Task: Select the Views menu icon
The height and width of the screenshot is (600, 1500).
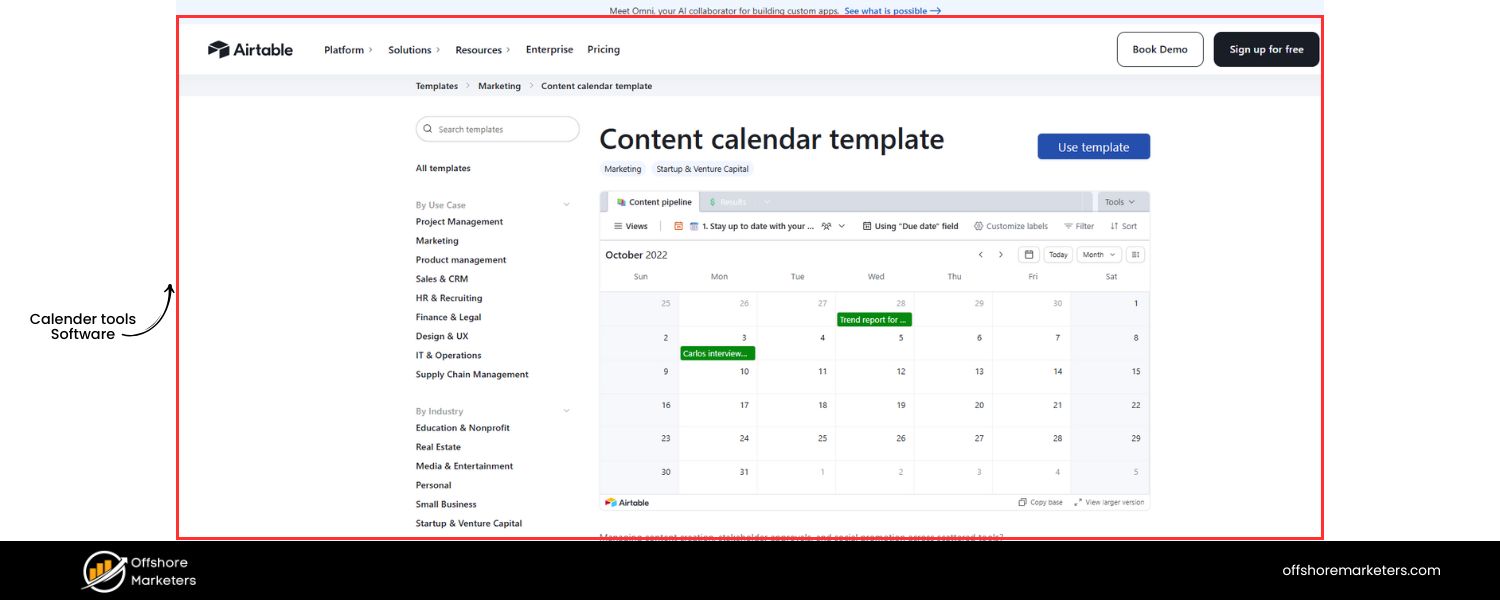Action: point(617,226)
